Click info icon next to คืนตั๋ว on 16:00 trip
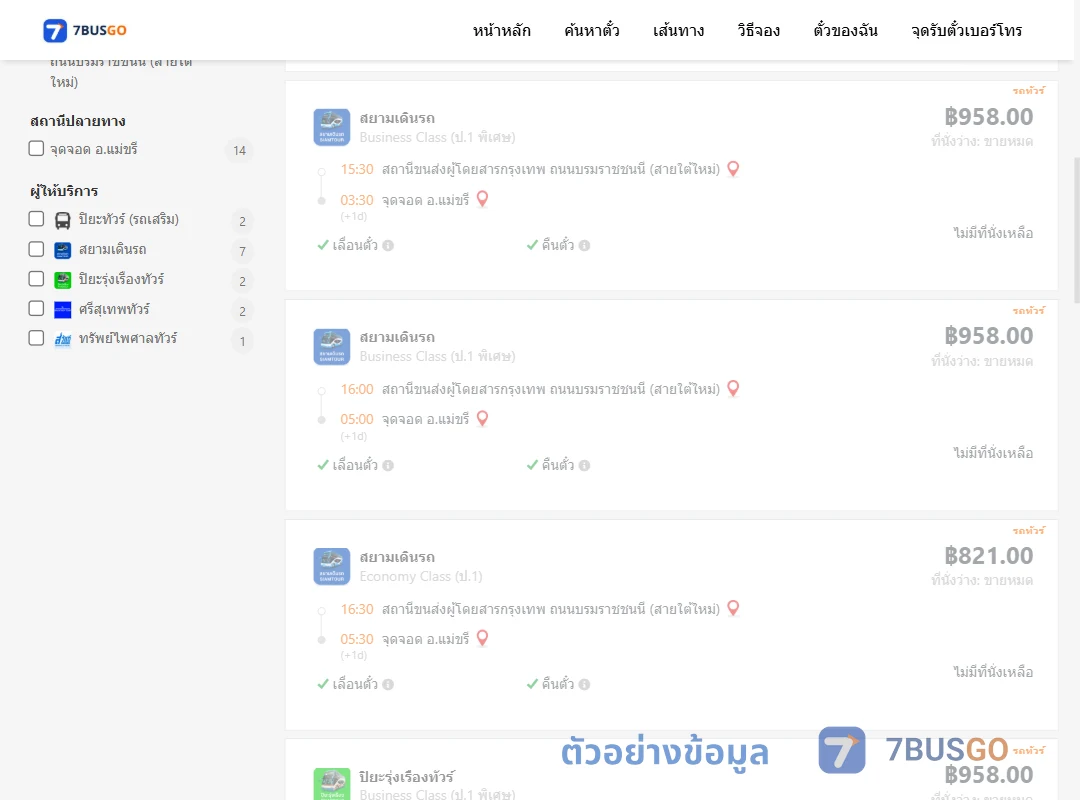 [x=584, y=465]
